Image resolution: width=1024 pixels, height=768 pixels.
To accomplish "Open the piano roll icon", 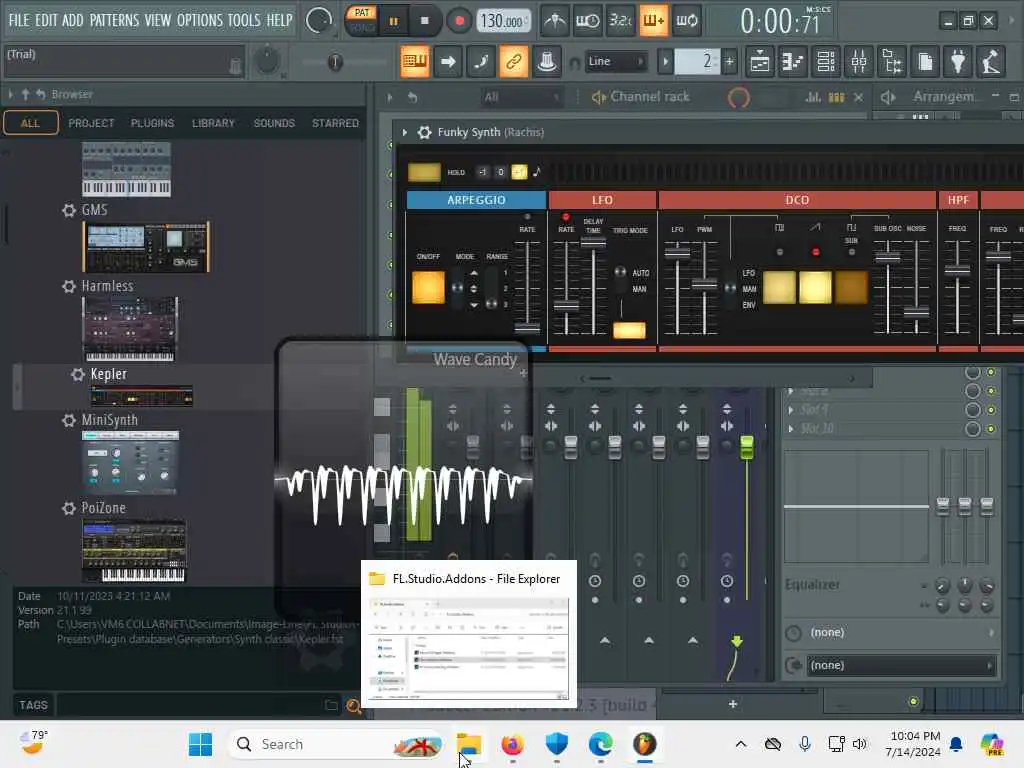I will (793, 62).
